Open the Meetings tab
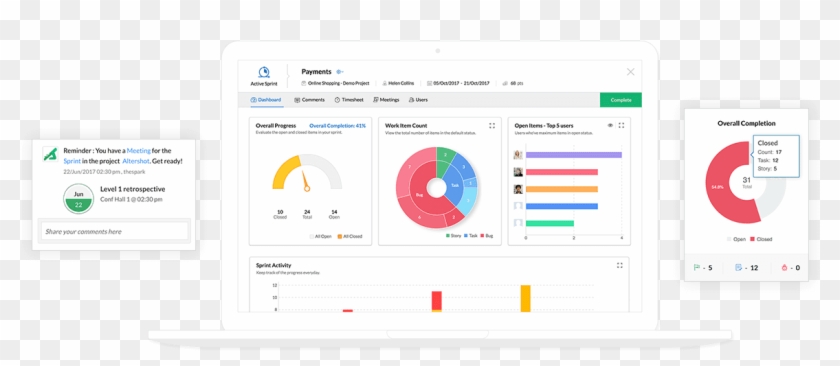 tap(386, 100)
